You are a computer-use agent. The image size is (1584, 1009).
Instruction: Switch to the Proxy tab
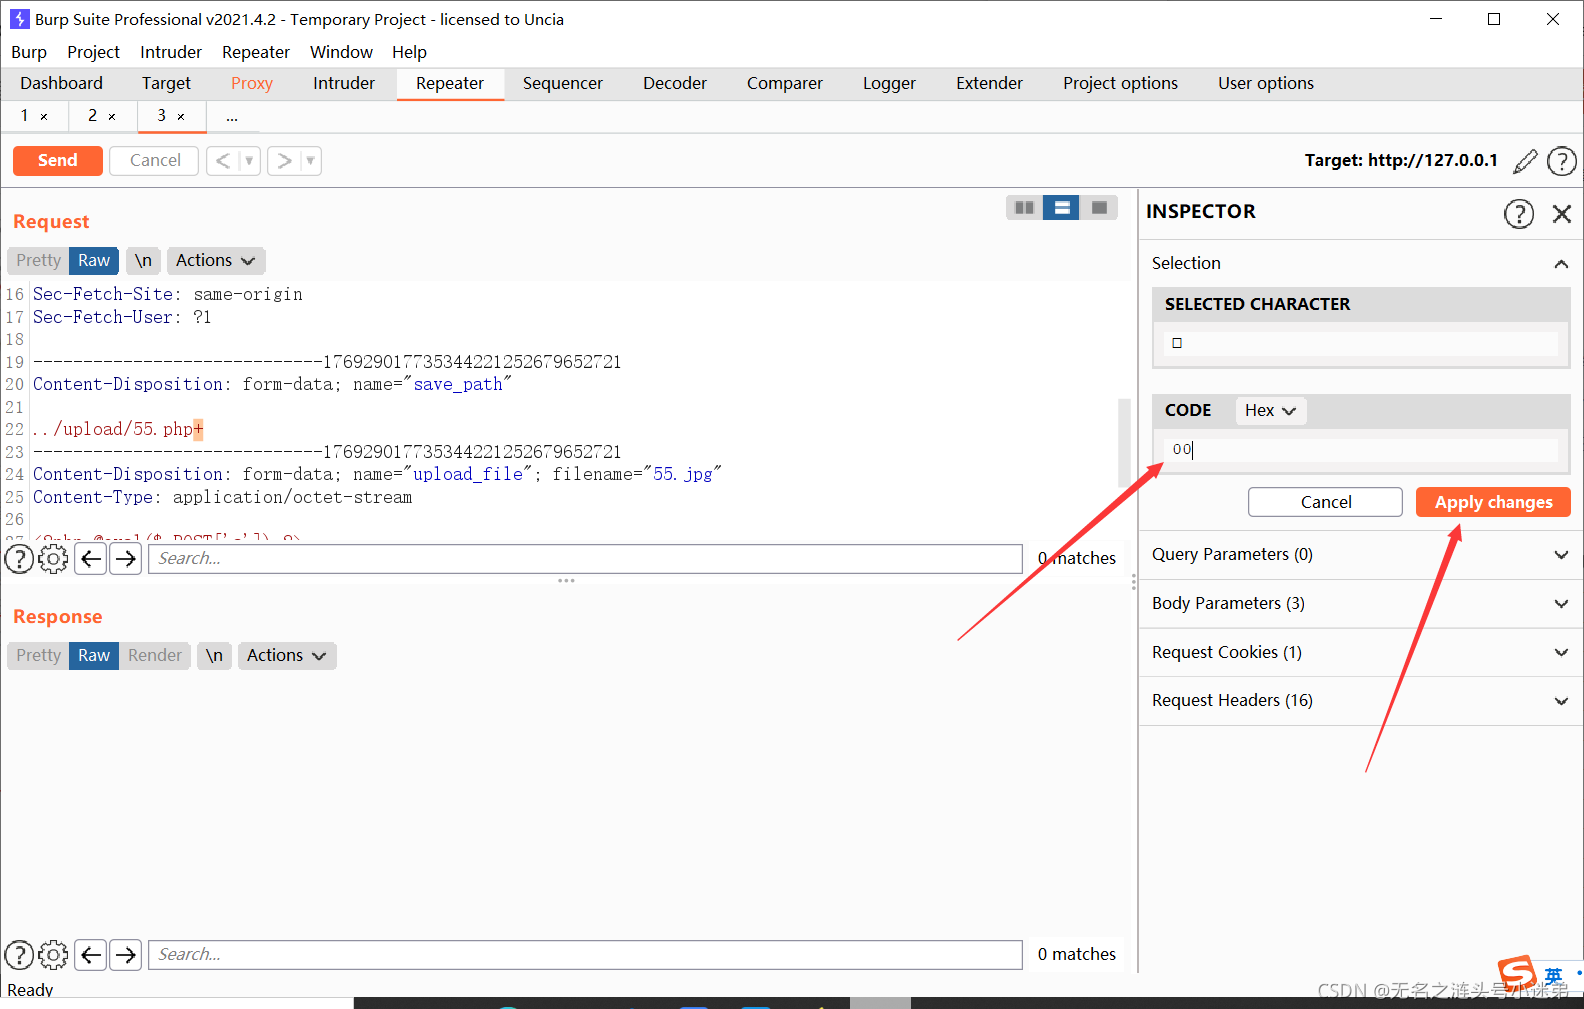point(252,83)
